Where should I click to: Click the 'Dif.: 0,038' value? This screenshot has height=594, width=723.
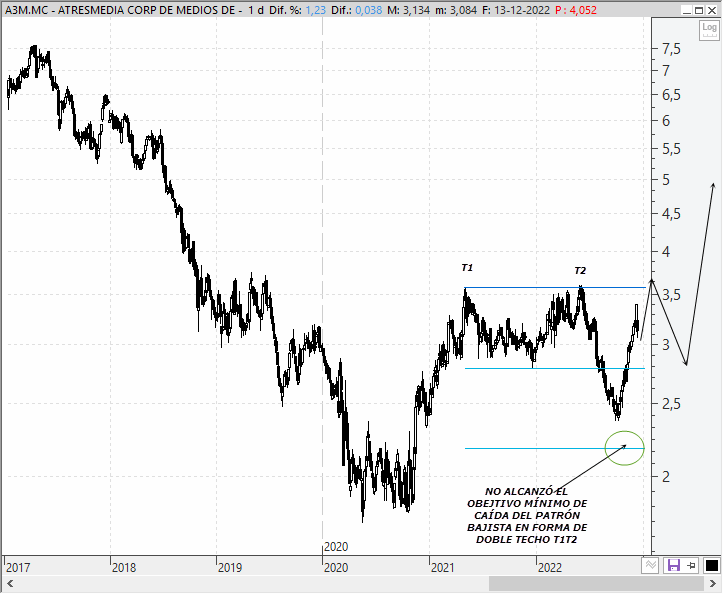coord(356,10)
